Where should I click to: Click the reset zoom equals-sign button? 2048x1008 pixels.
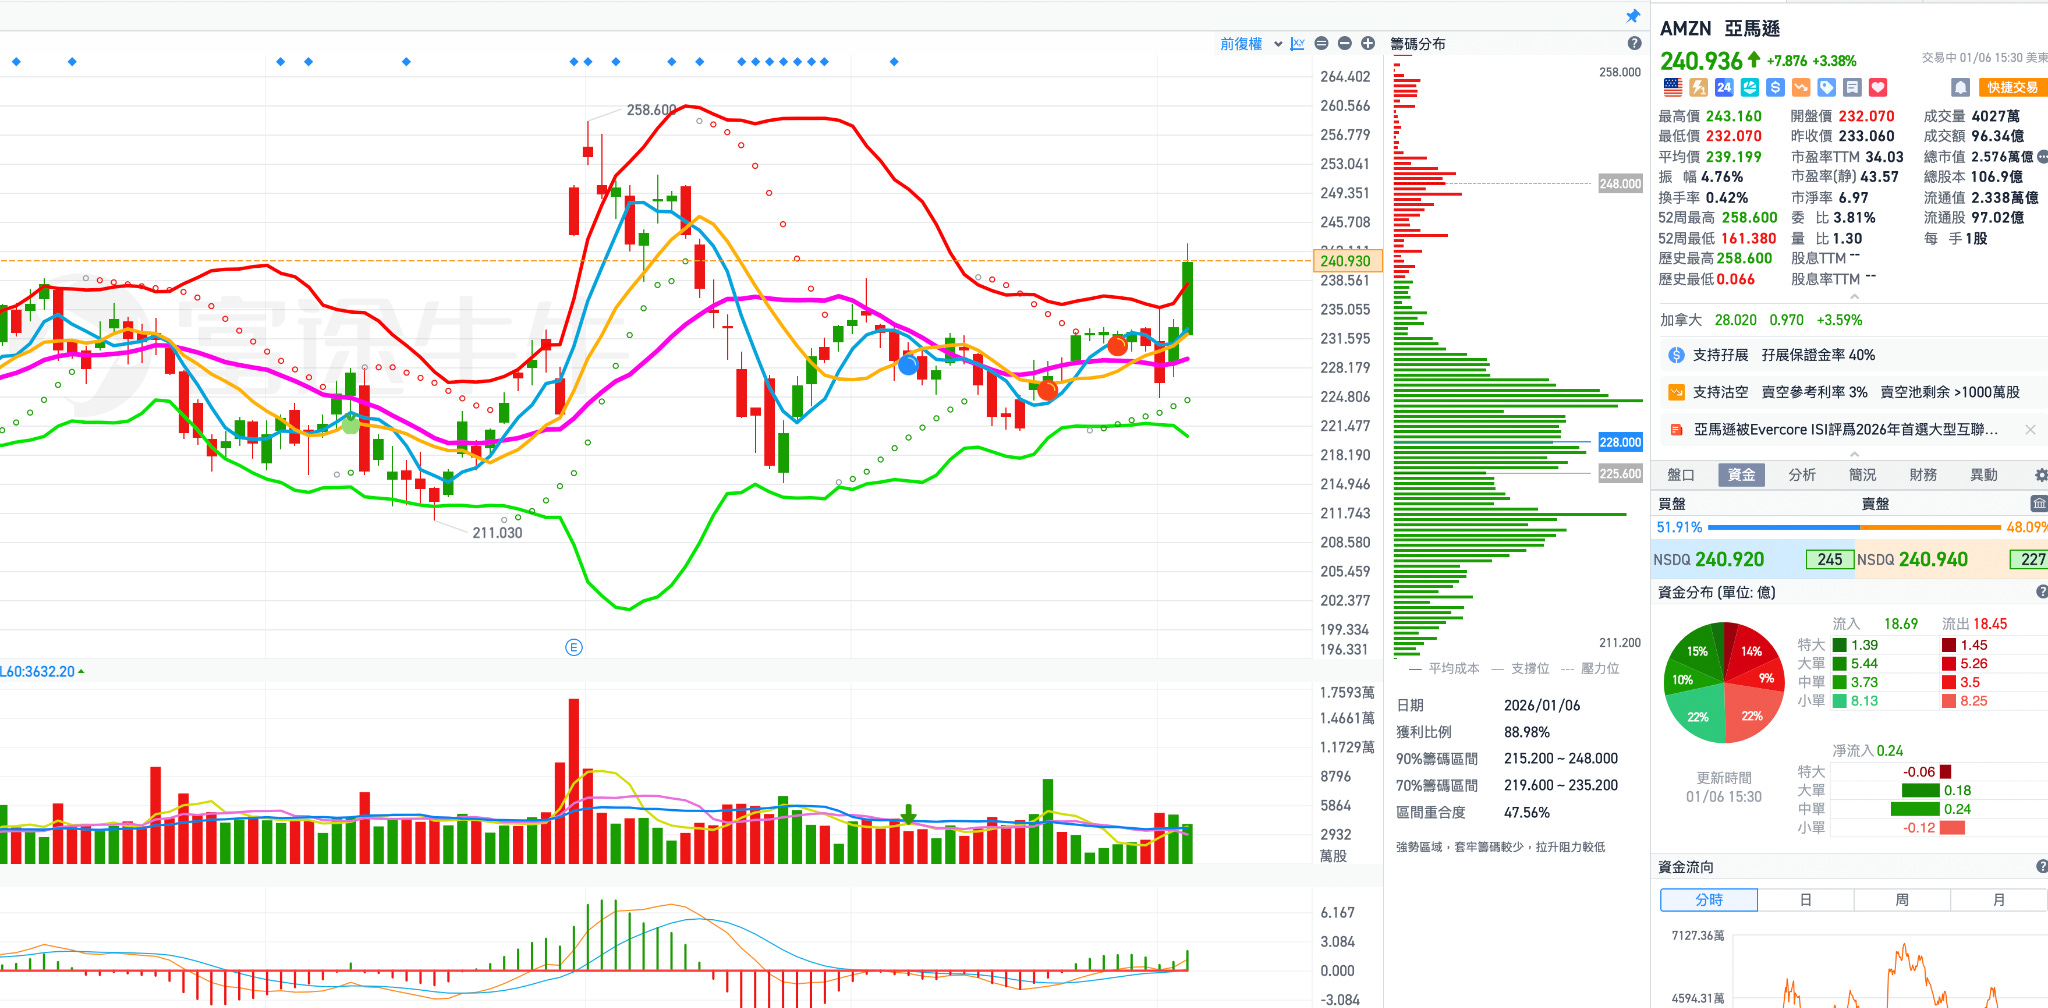click(1321, 43)
